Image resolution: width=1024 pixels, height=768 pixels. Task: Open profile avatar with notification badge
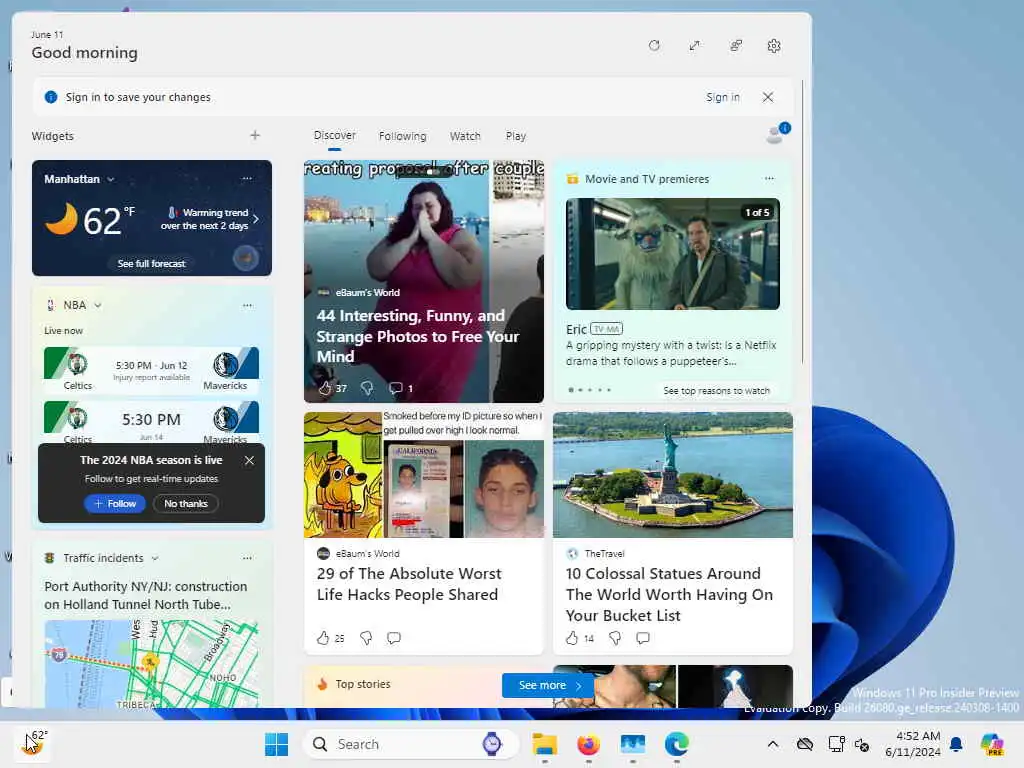coord(777,133)
